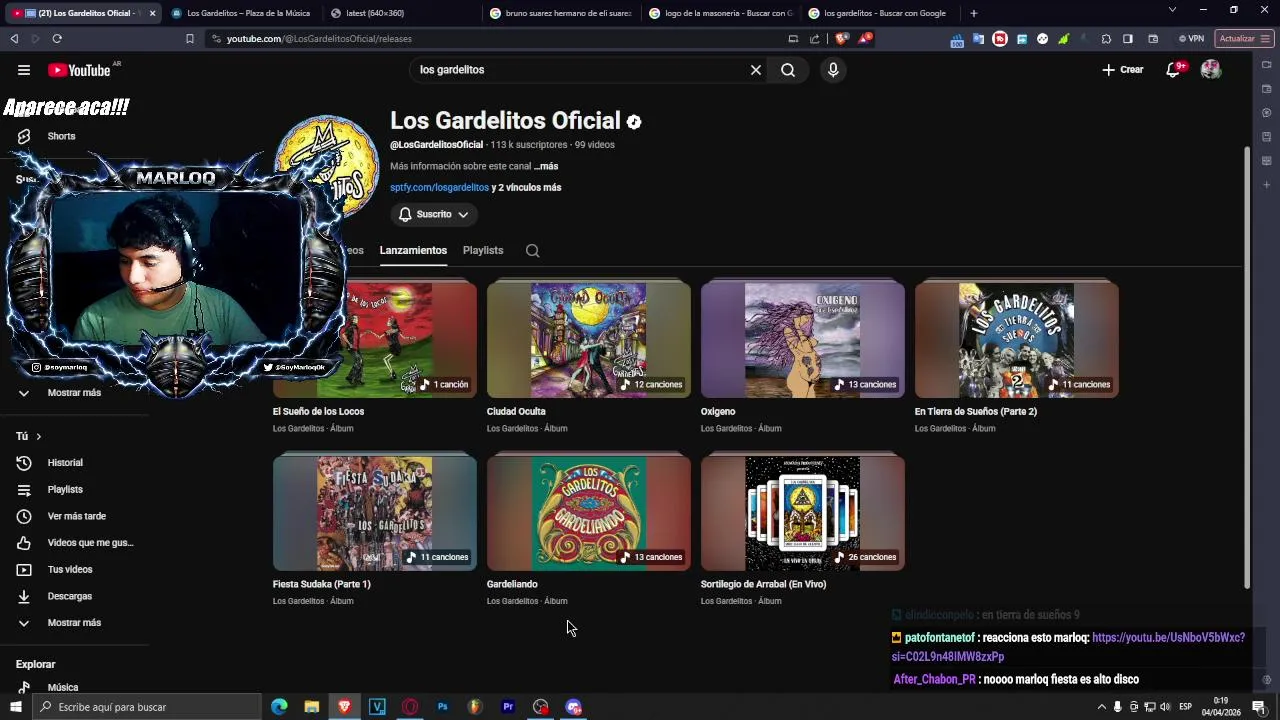Go back with the browser arrow

pos(14,39)
